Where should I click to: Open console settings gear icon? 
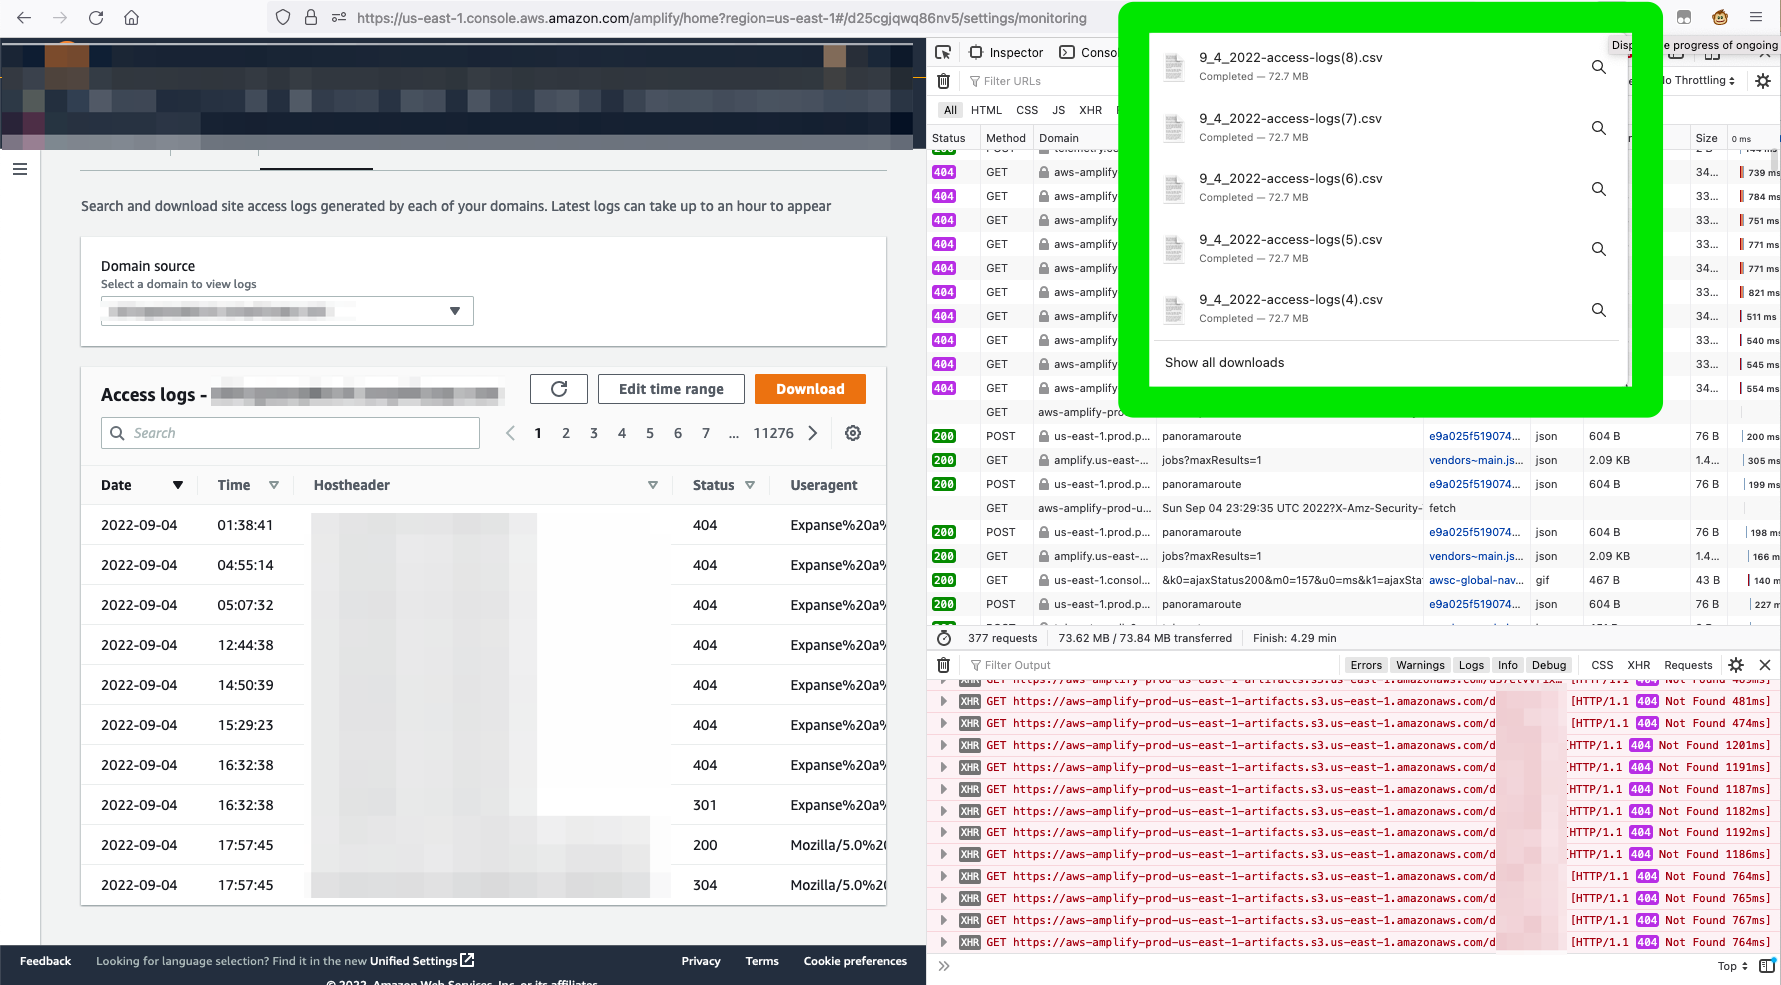coord(1736,665)
